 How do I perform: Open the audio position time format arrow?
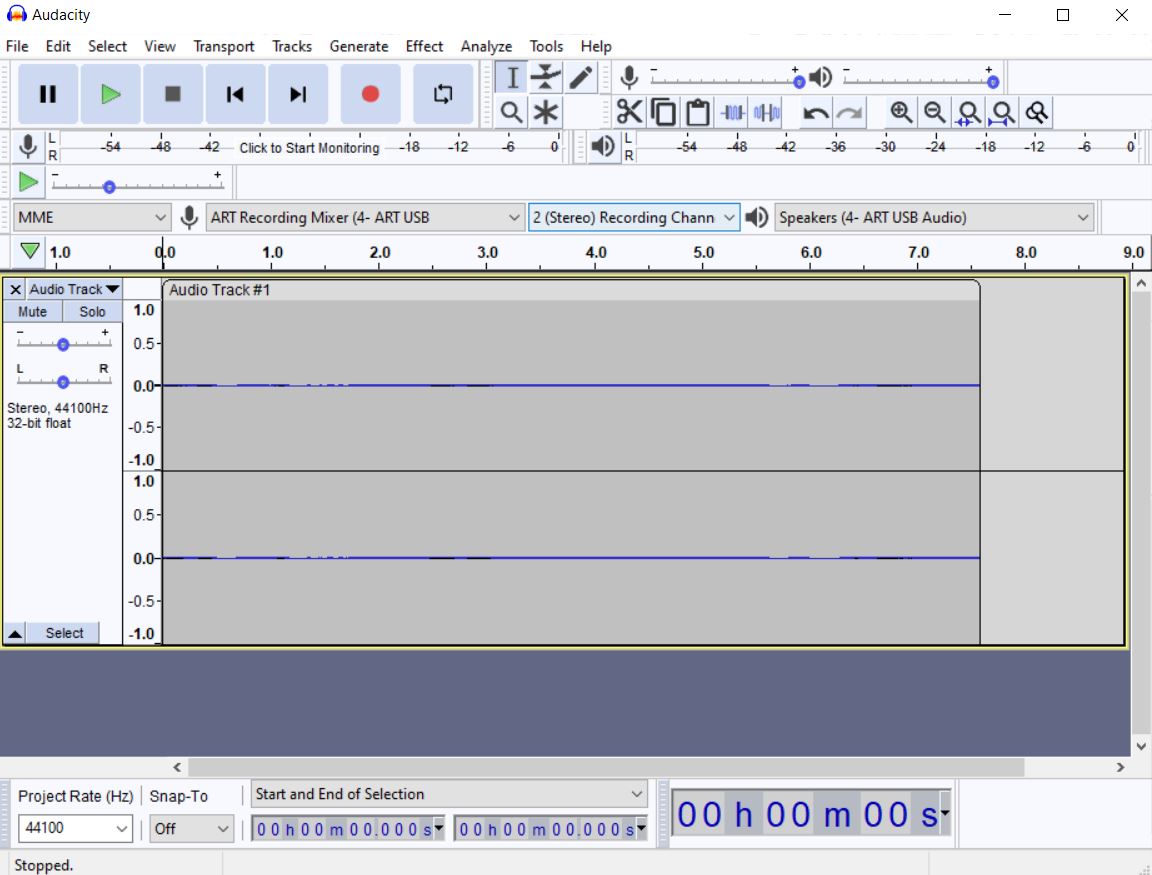945,813
